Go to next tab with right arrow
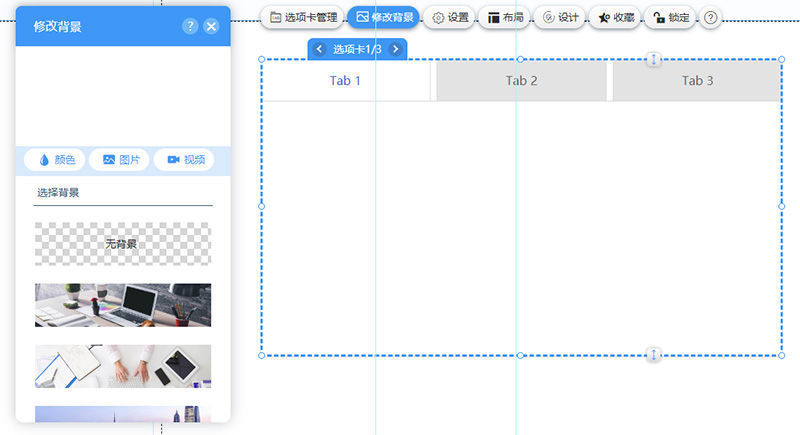Screen dimensions: 800x435 click(395, 49)
